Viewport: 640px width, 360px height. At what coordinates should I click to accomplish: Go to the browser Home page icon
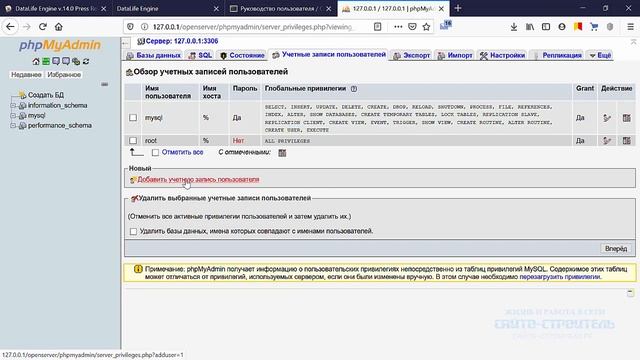59,27
